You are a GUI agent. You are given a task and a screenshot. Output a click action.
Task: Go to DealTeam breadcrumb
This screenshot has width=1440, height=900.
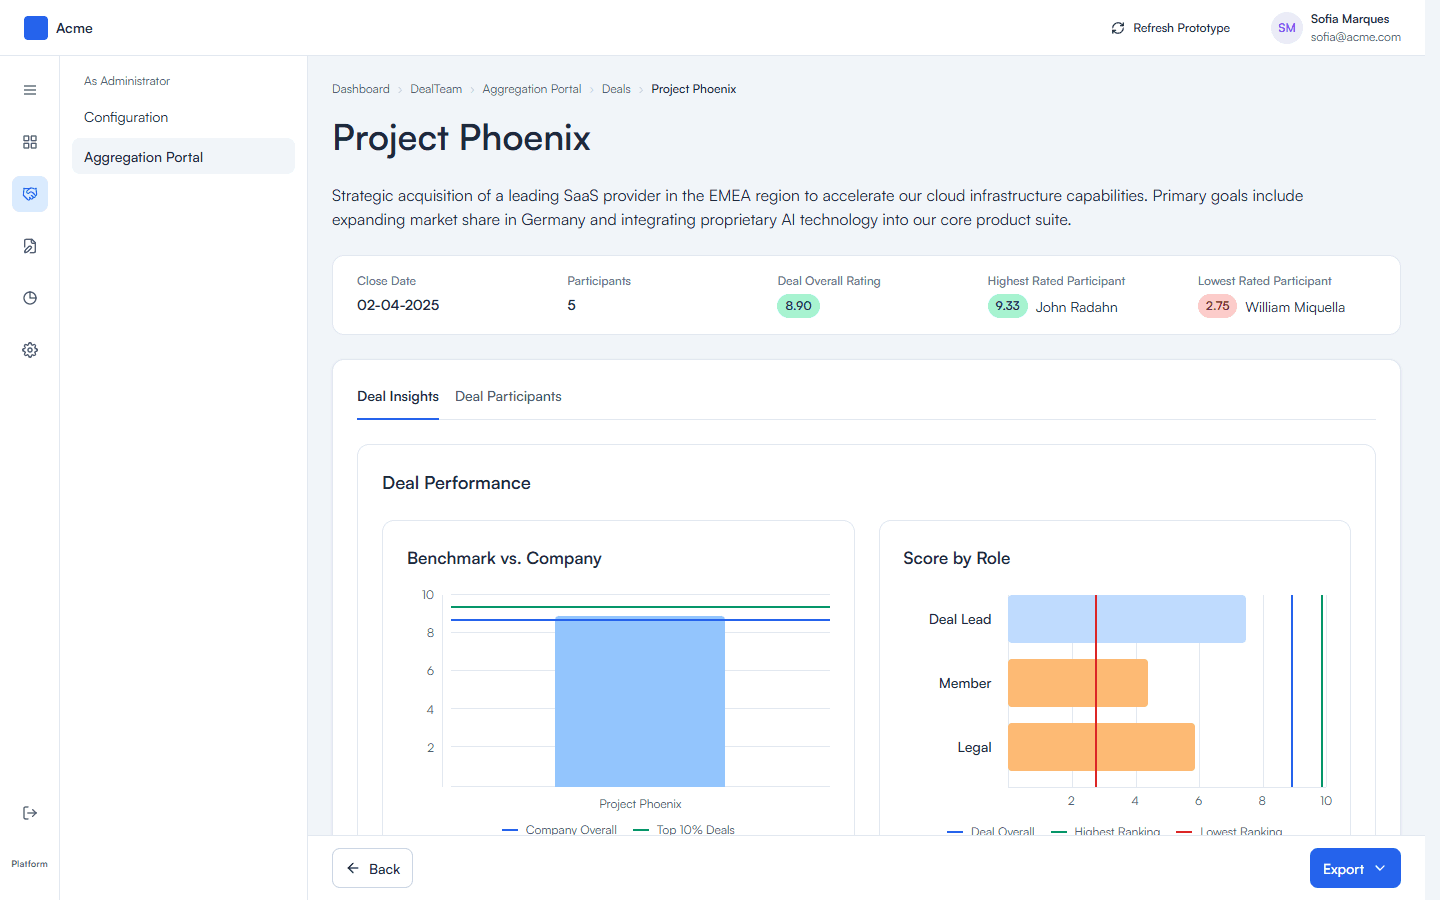[436, 89]
